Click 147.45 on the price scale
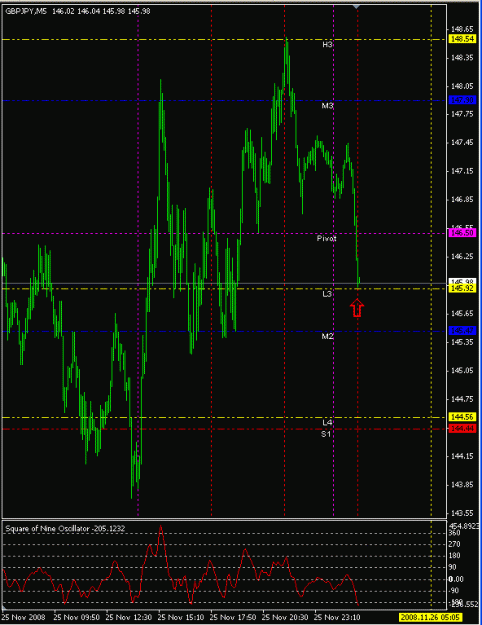Image resolution: width=482 pixels, height=625 pixels. pyautogui.click(x=462, y=143)
